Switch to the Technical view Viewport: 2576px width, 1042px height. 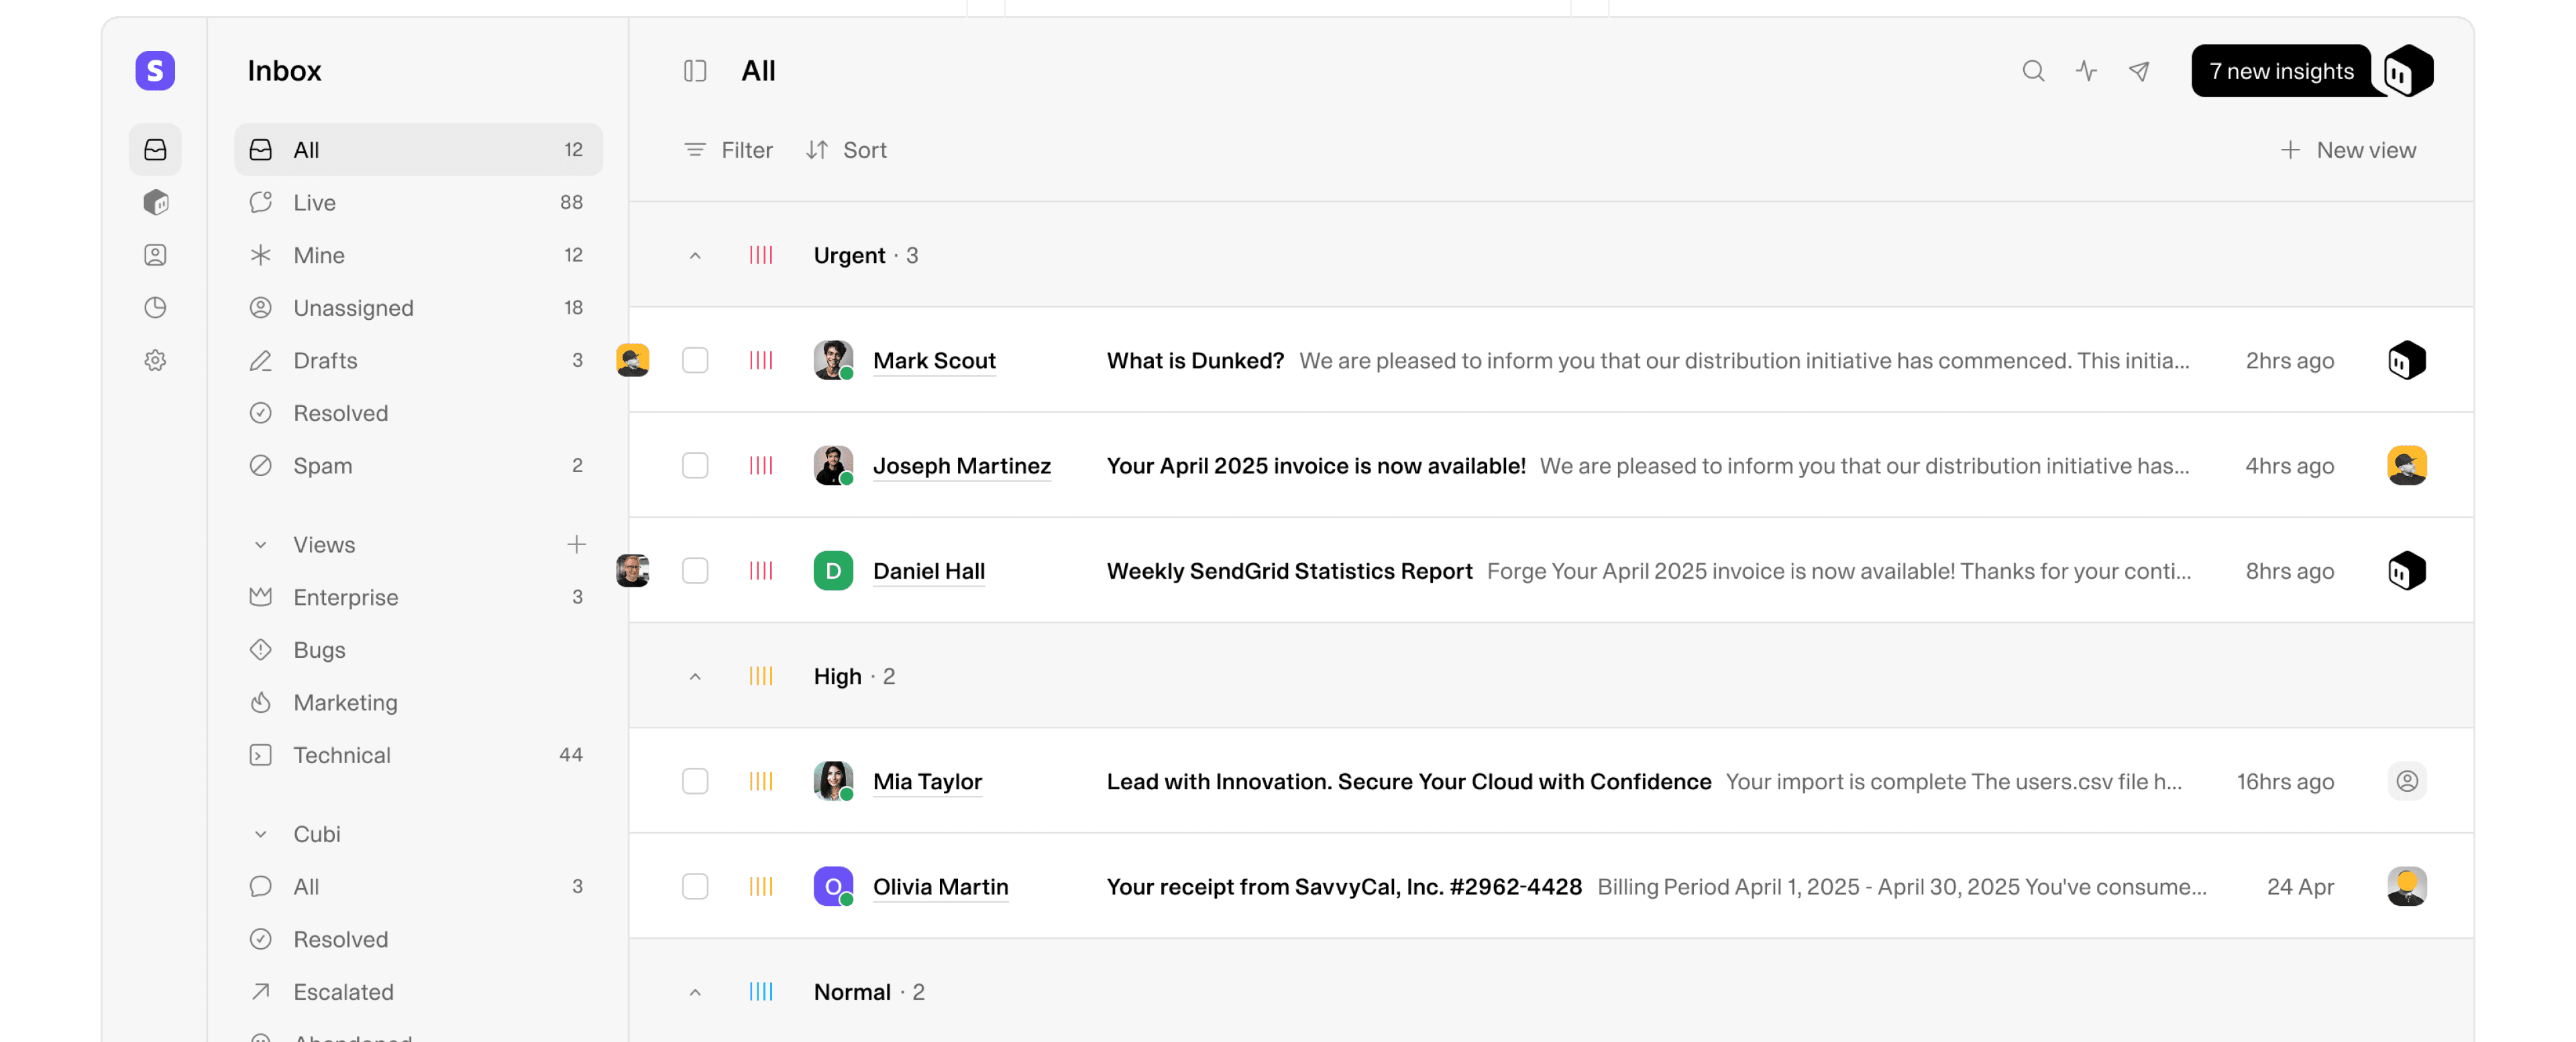tap(342, 755)
